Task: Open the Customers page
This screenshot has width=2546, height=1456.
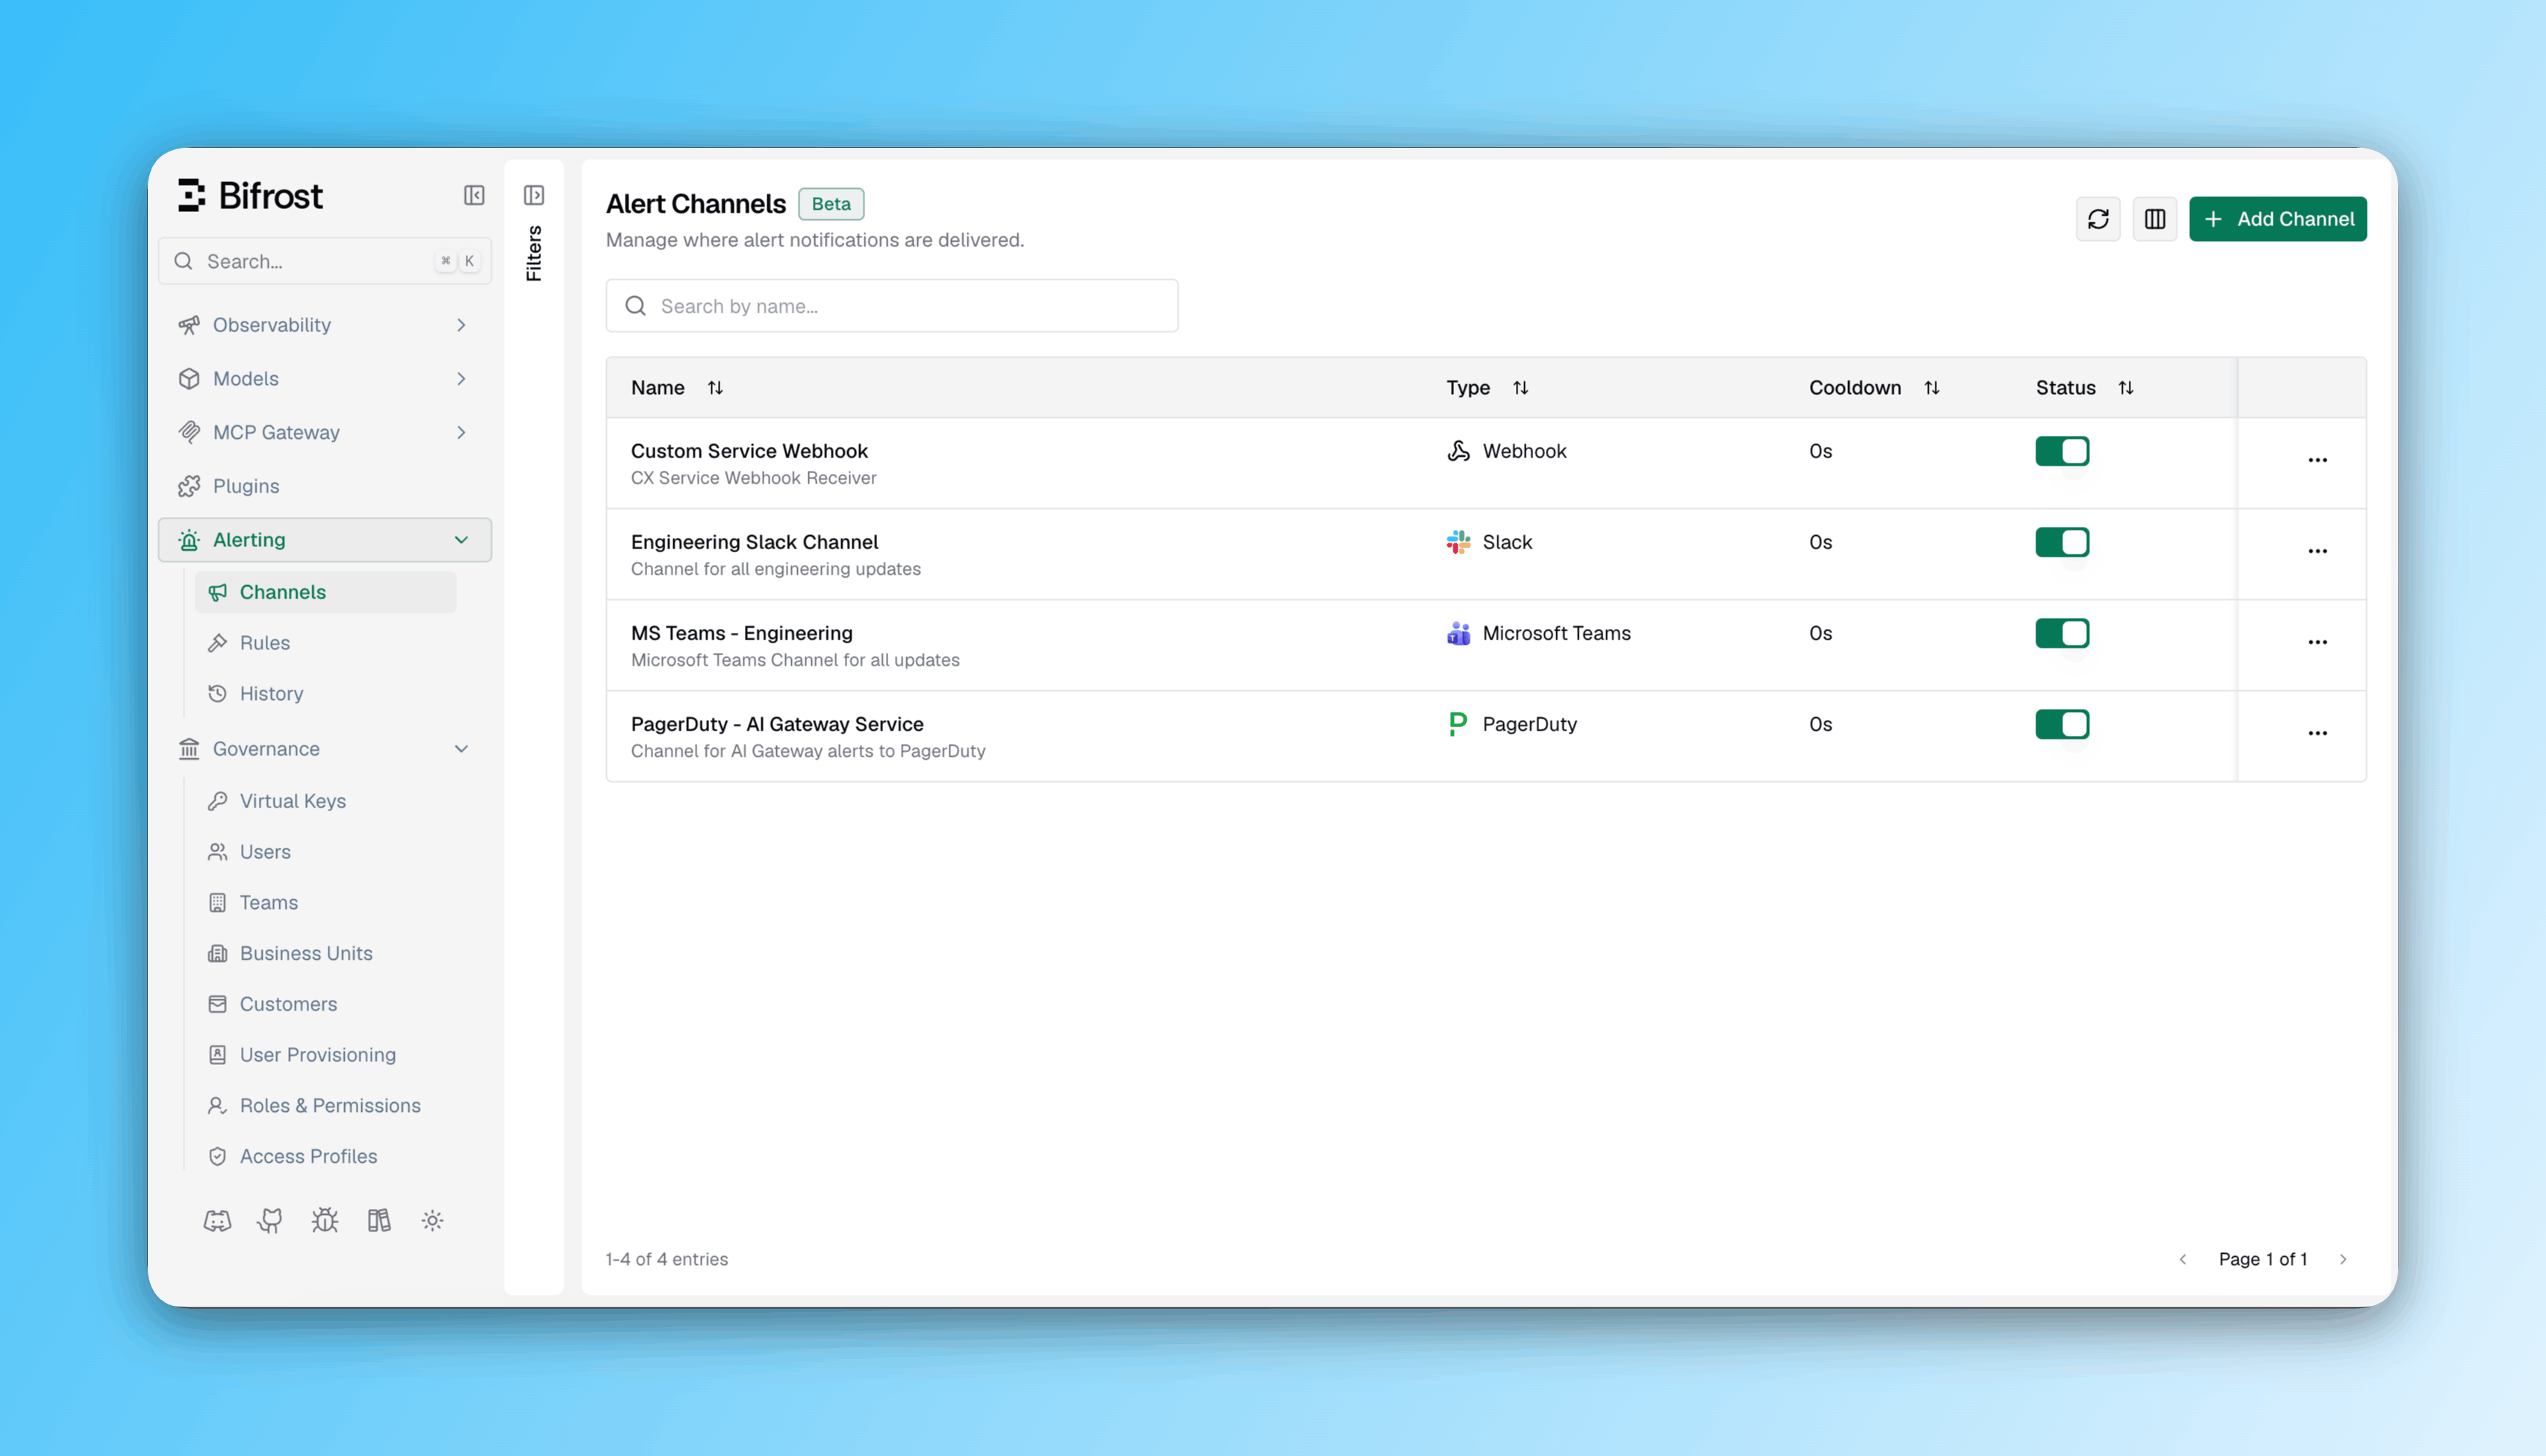Action: tap(325, 1004)
